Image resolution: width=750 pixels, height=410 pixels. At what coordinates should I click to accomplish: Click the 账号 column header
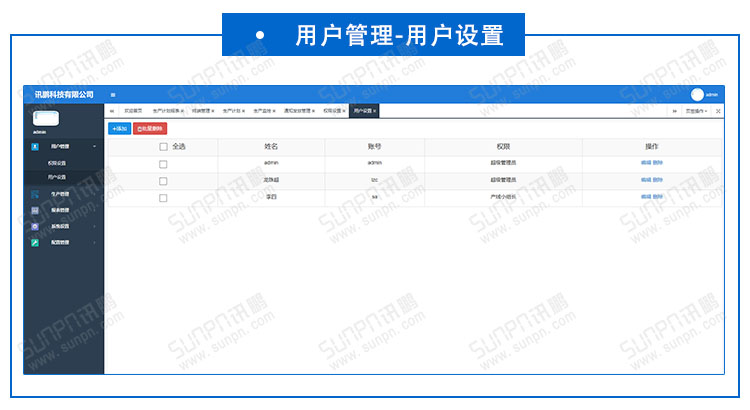pyautogui.click(x=375, y=146)
